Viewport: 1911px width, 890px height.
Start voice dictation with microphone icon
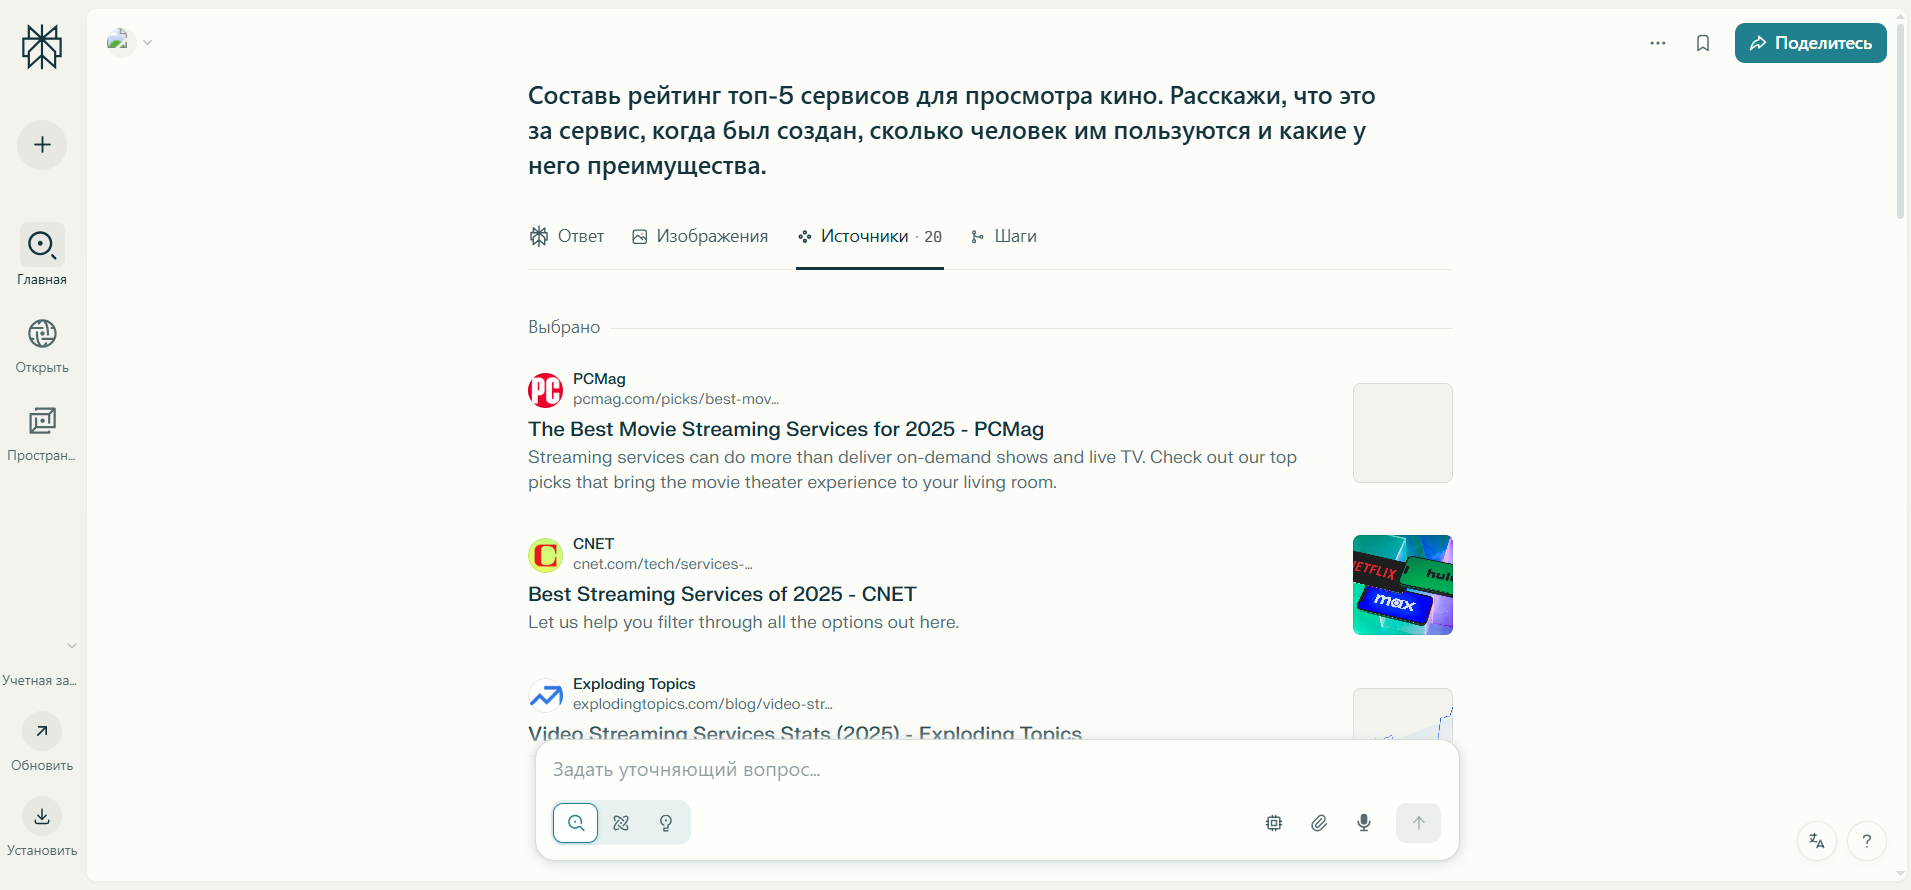coord(1364,823)
